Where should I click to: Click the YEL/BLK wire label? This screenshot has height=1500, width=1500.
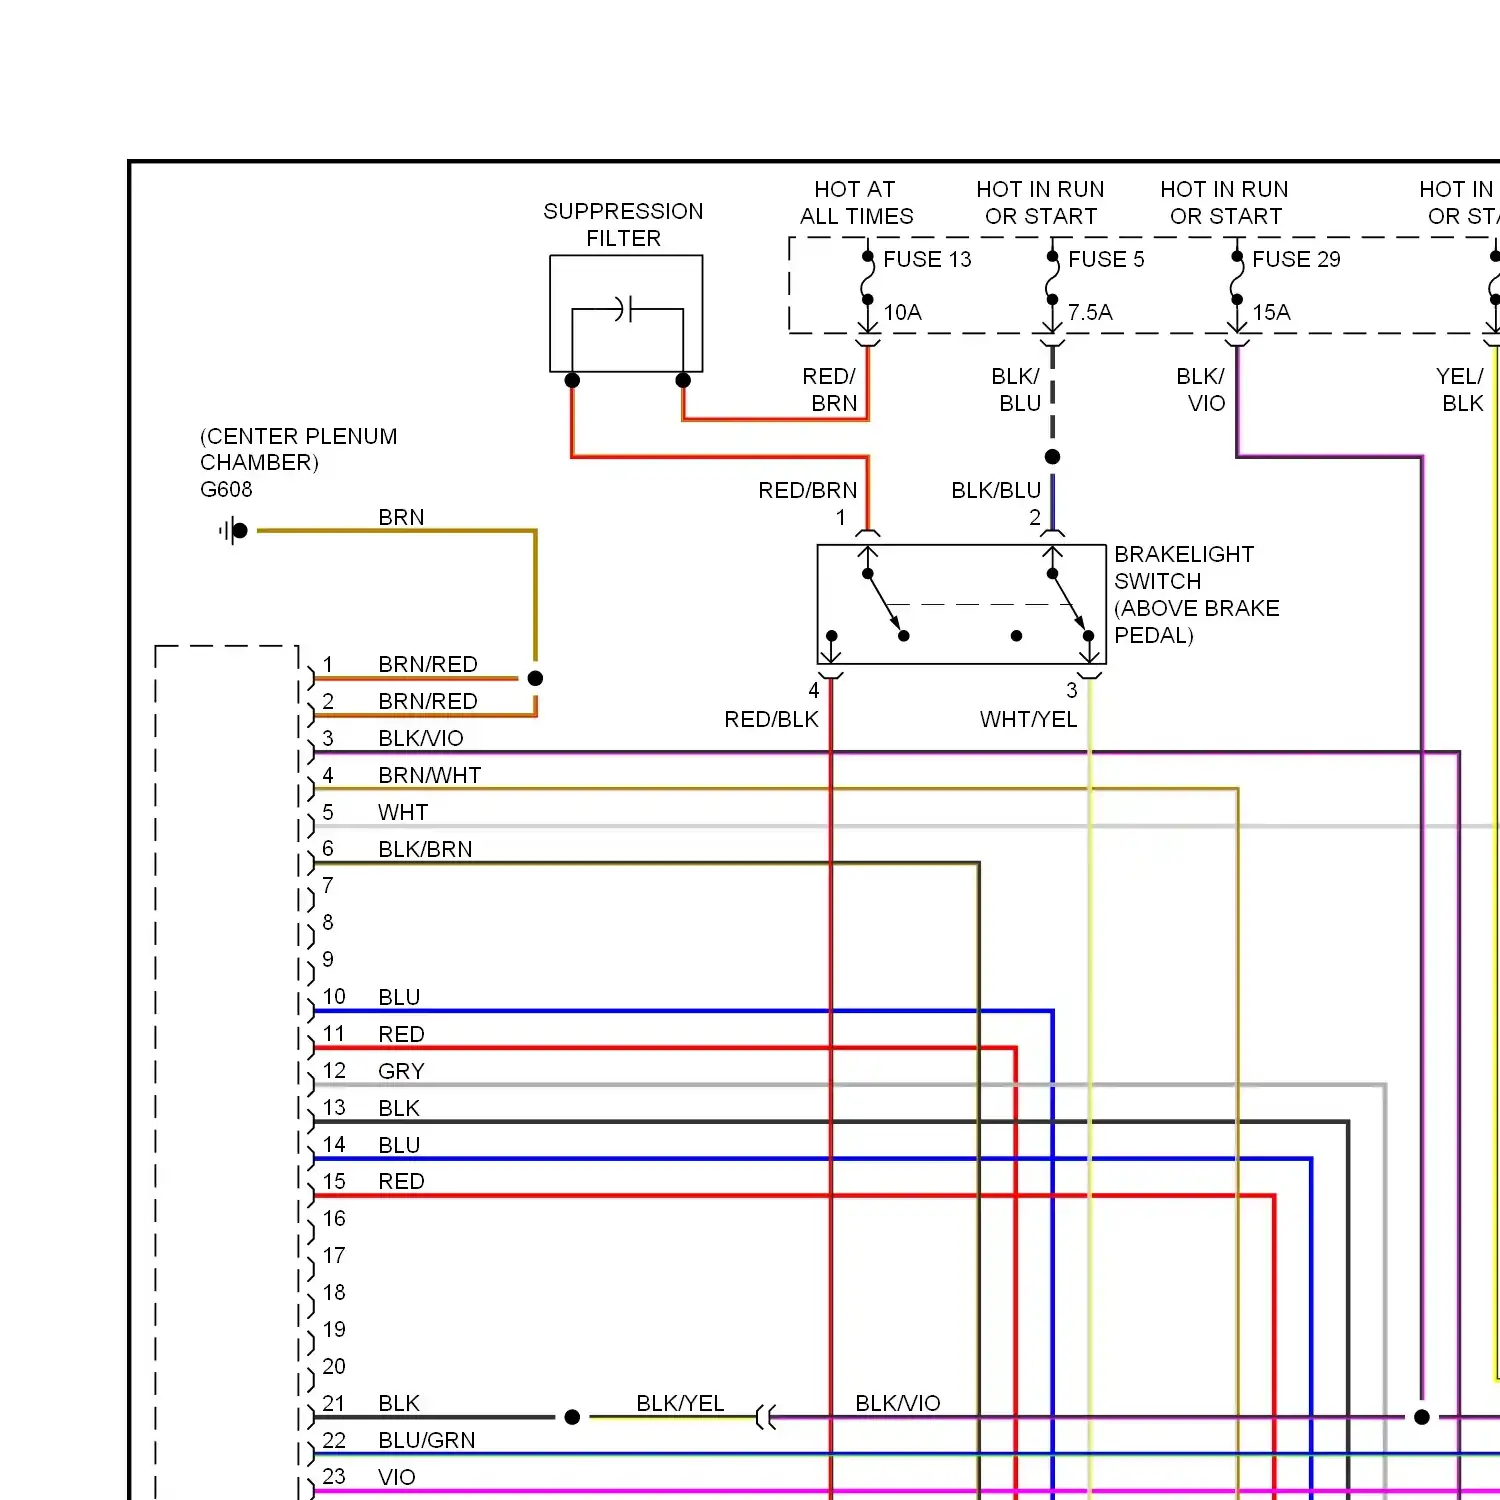(x=1460, y=389)
